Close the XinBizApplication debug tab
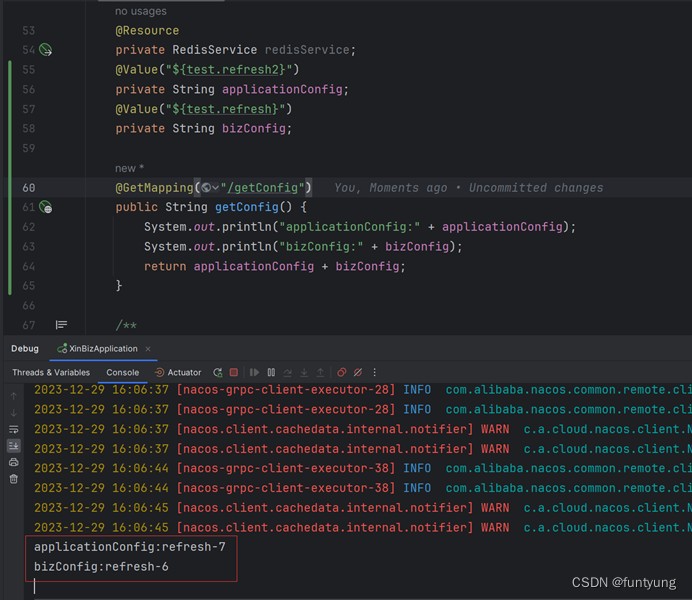 click(x=148, y=349)
